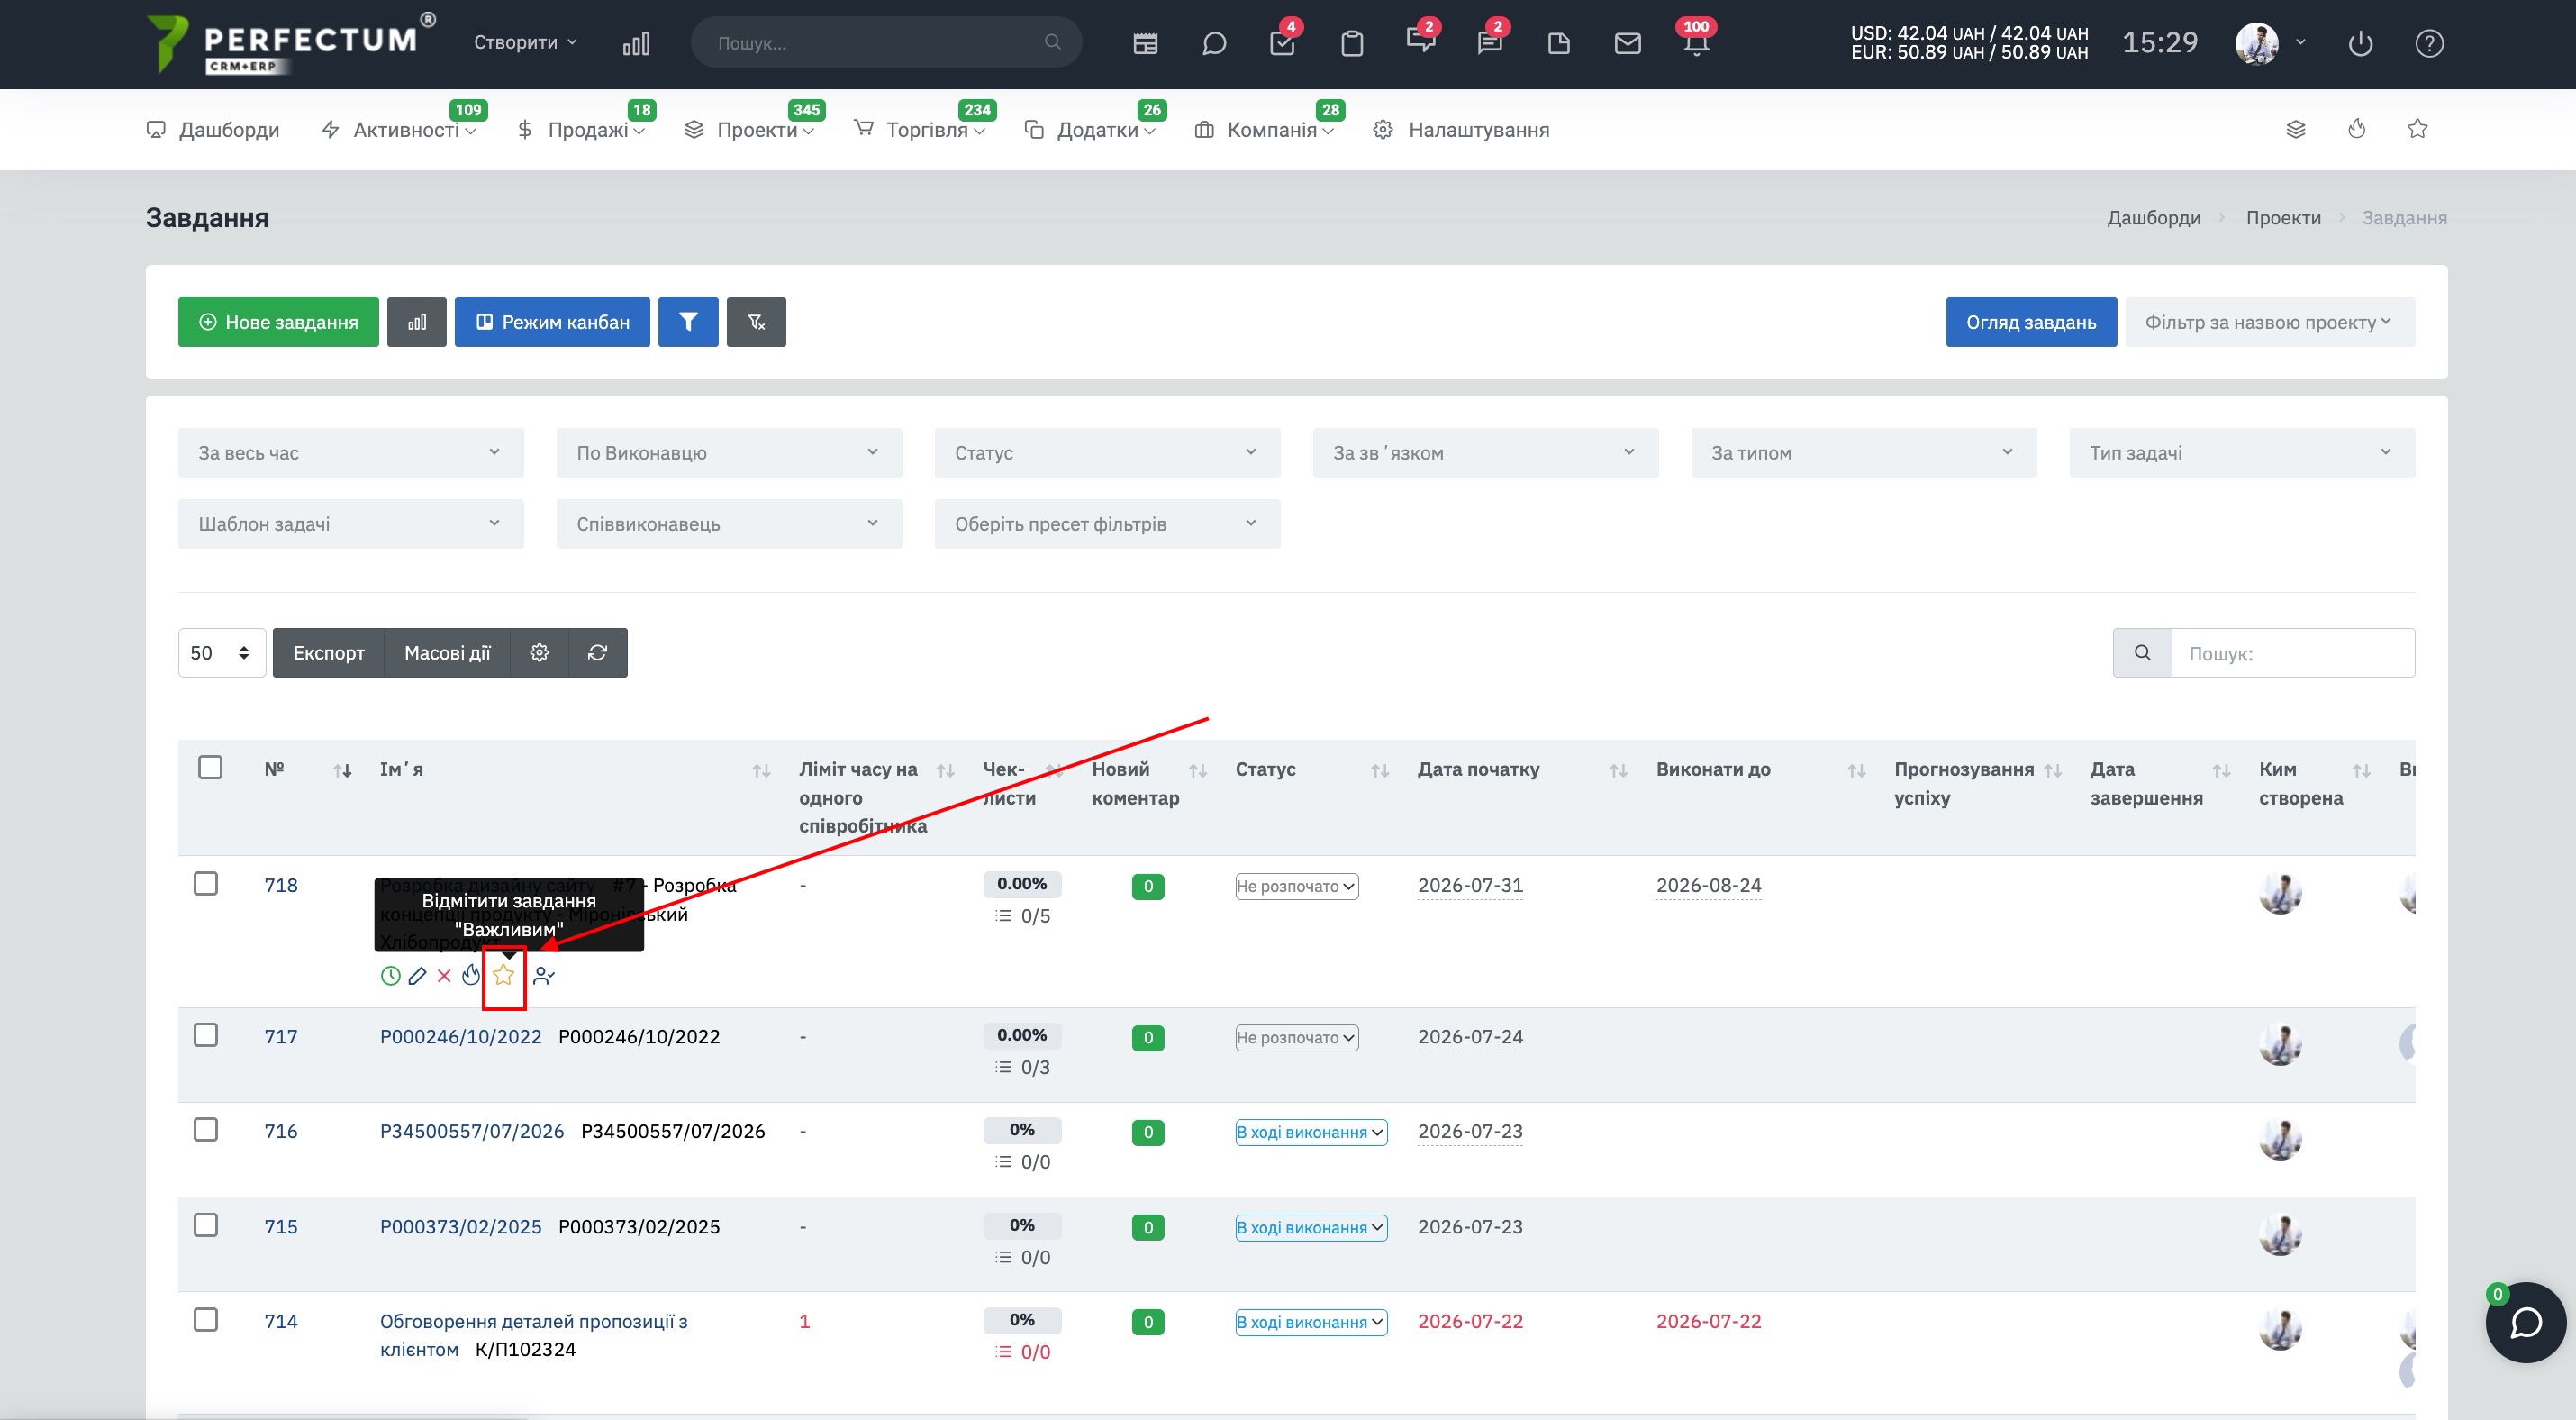2576x1420 pixels.
Task: Open the mail envelope icon
Action: (1627, 43)
